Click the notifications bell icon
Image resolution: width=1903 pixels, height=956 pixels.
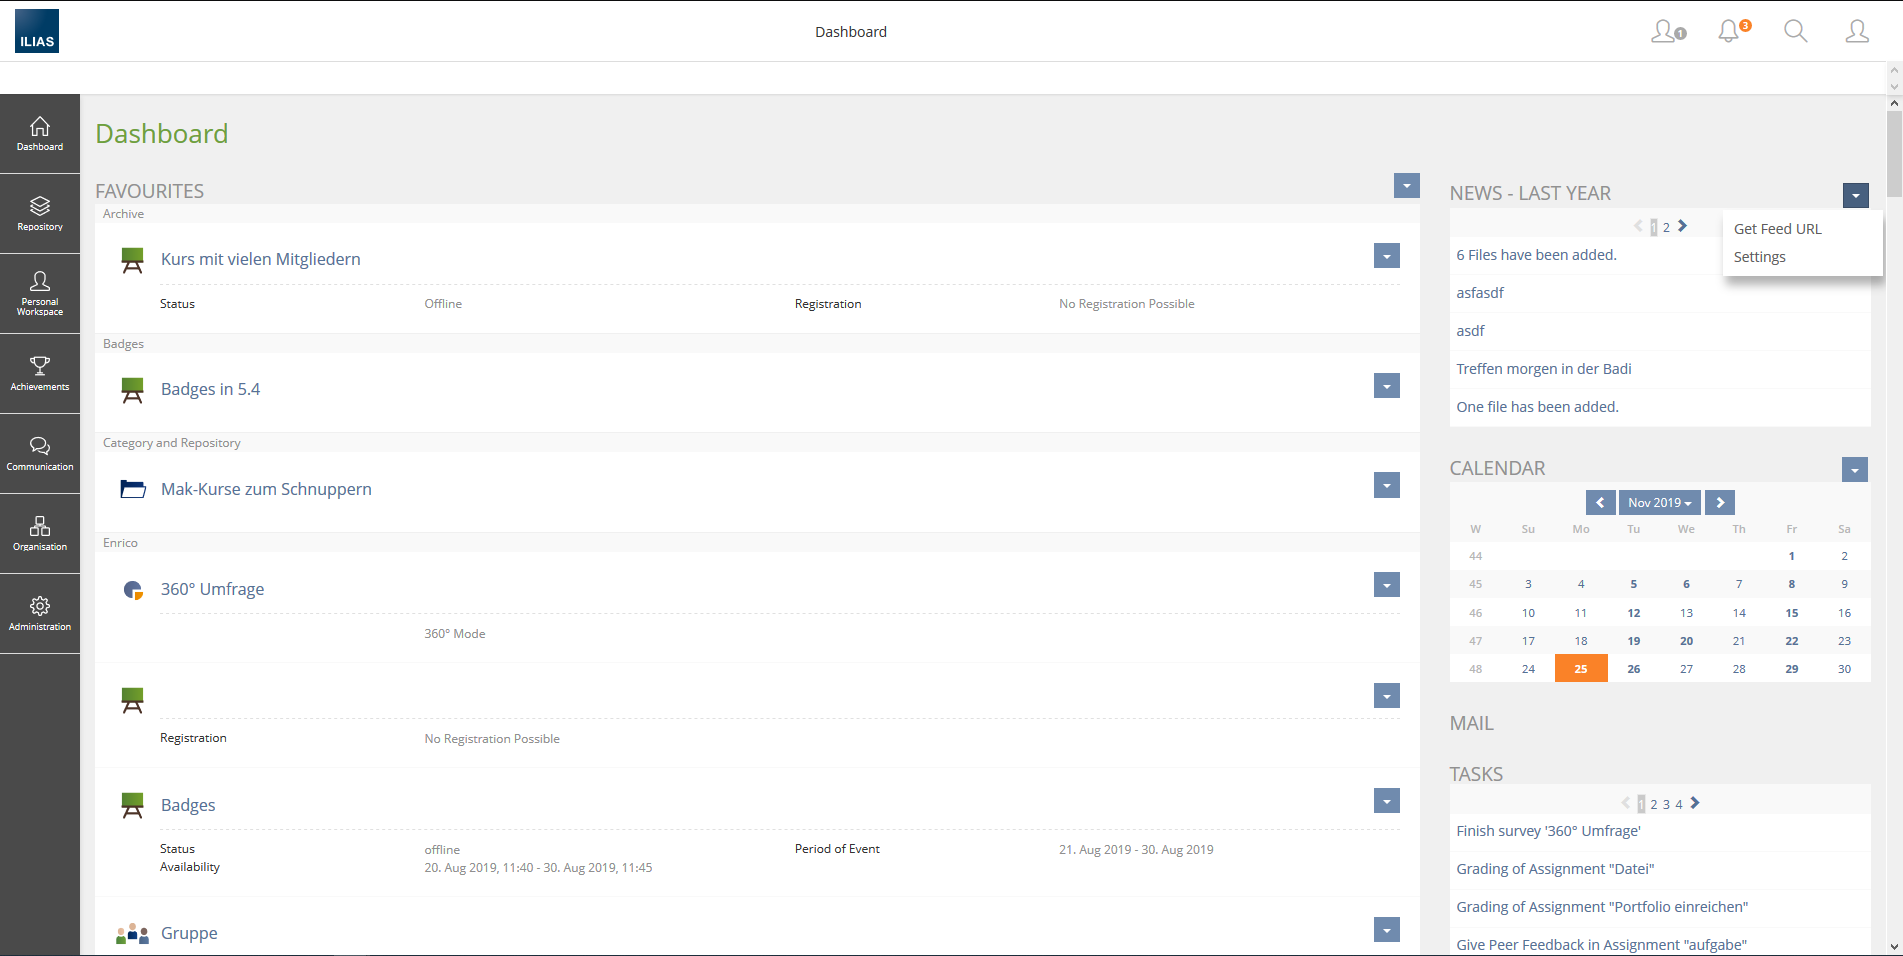coord(1730,32)
